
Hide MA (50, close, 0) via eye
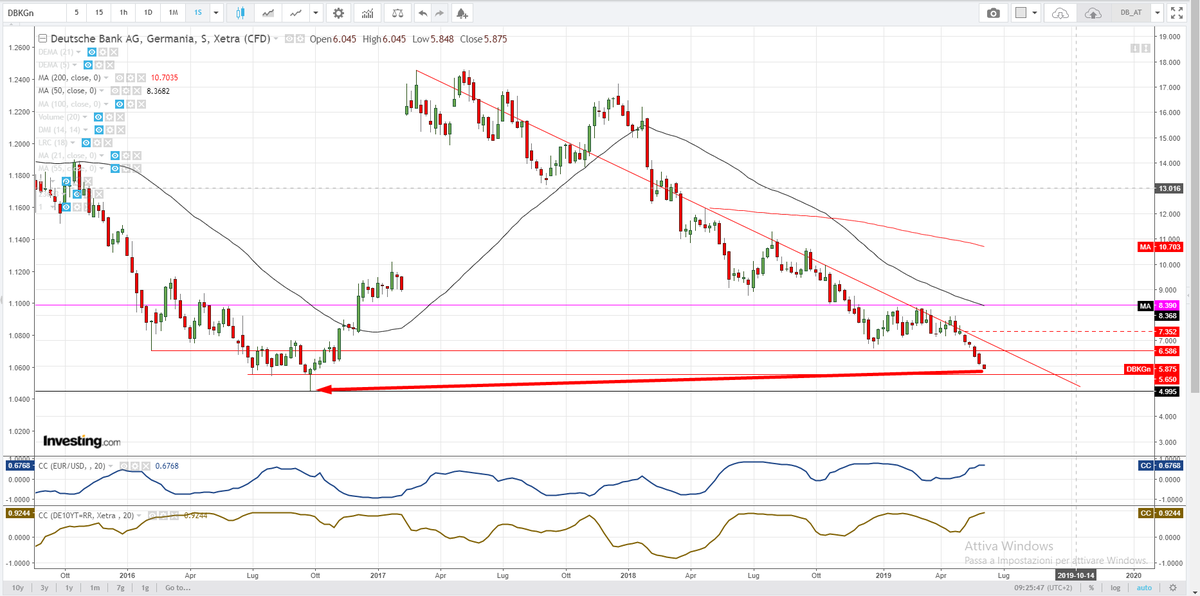coord(115,91)
